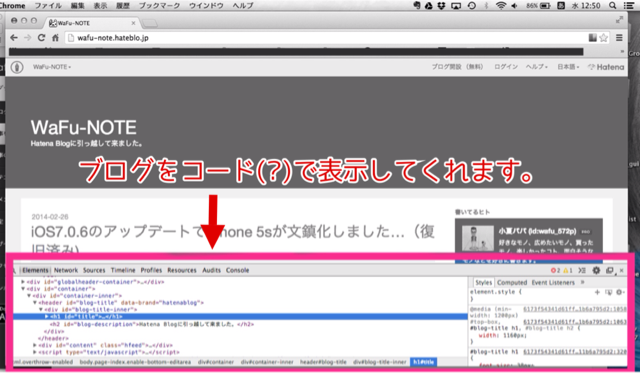640x373 pixels.
Task: Switch to the Console tab in DevTools
Action: click(x=238, y=270)
